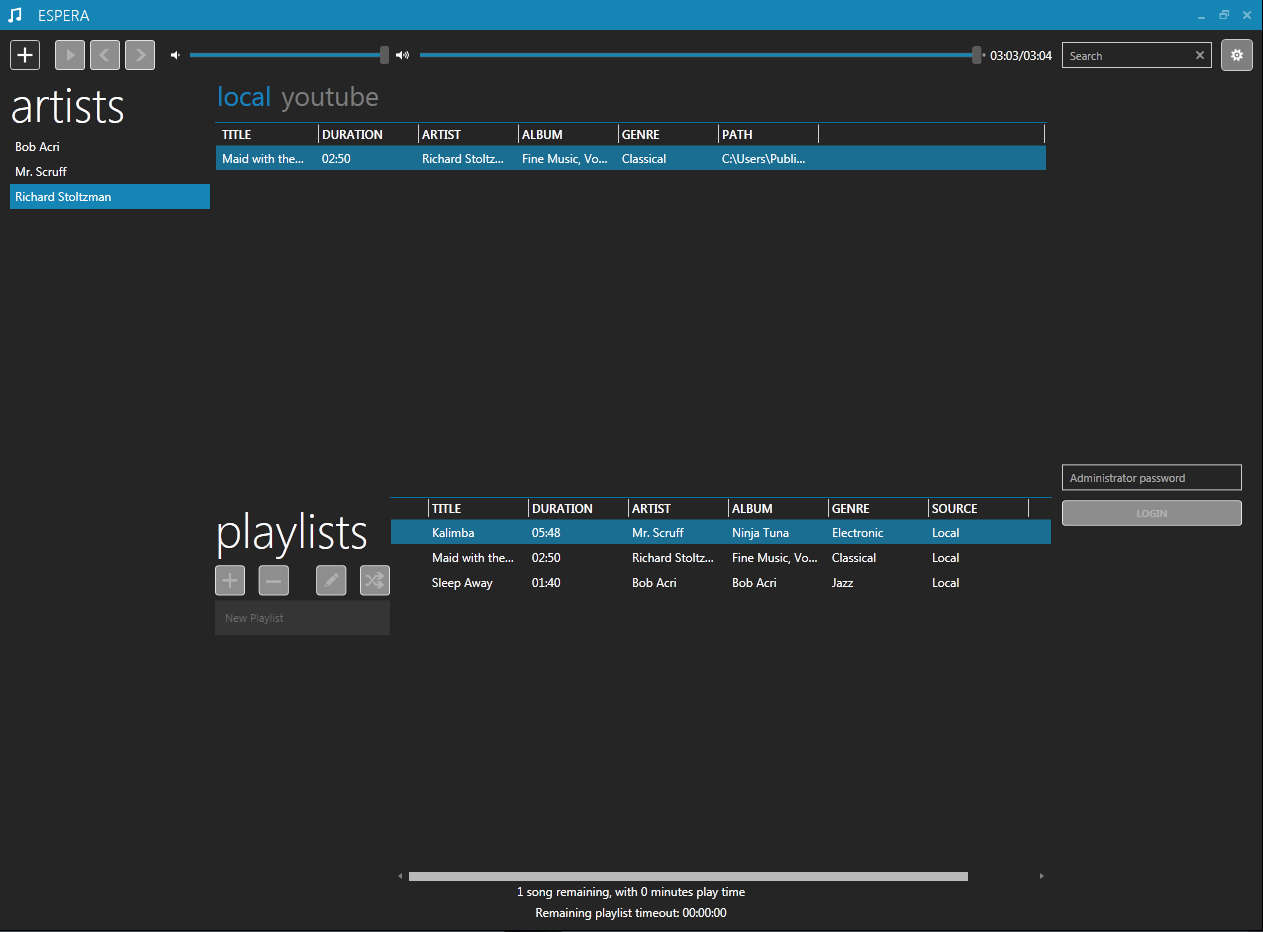This screenshot has height=932, width=1263.
Task: Skip to the next song
Action: click(x=140, y=55)
